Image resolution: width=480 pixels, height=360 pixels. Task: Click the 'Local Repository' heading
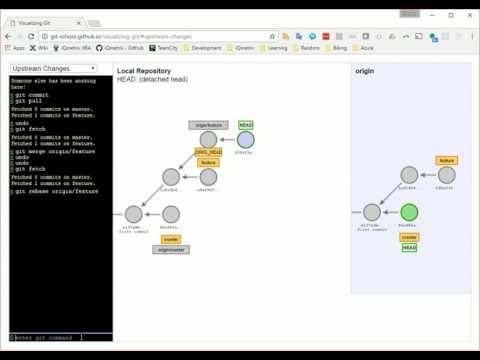[x=144, y=71]
